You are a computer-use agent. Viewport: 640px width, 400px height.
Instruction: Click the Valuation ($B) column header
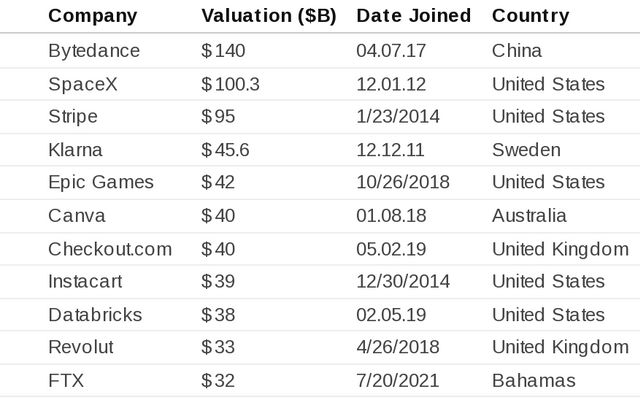coord(268,16)
